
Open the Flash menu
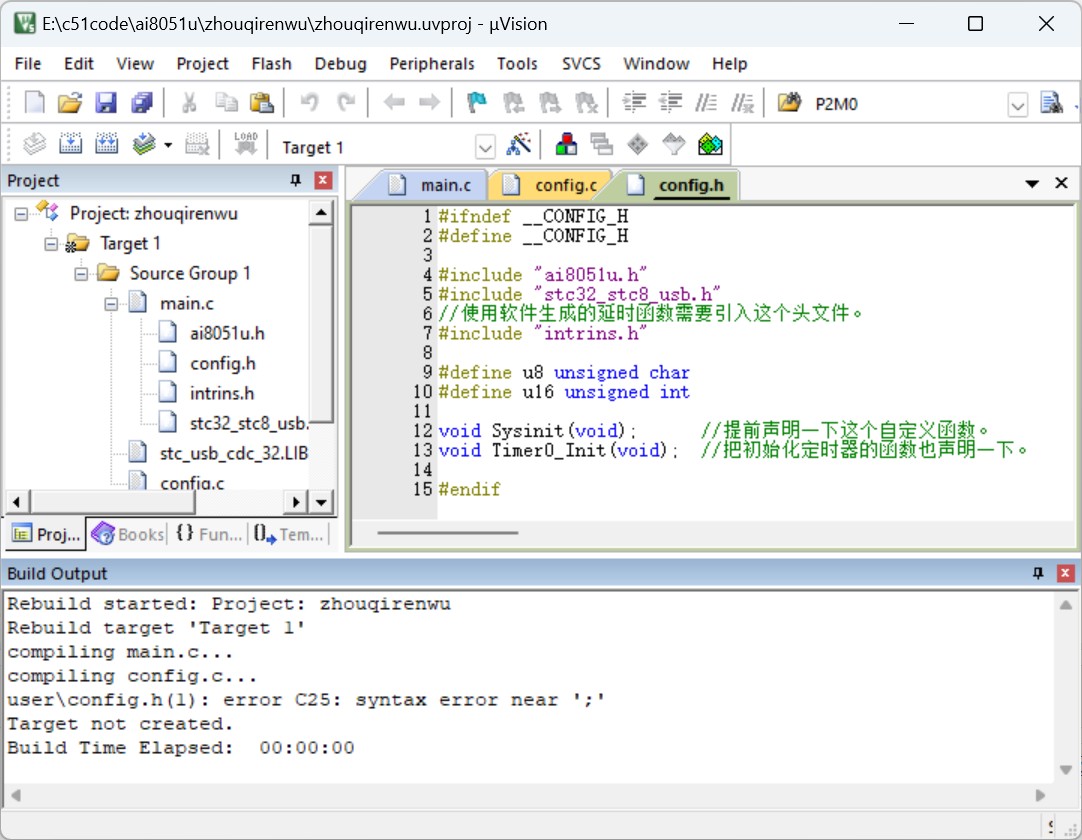pos(271,64)
